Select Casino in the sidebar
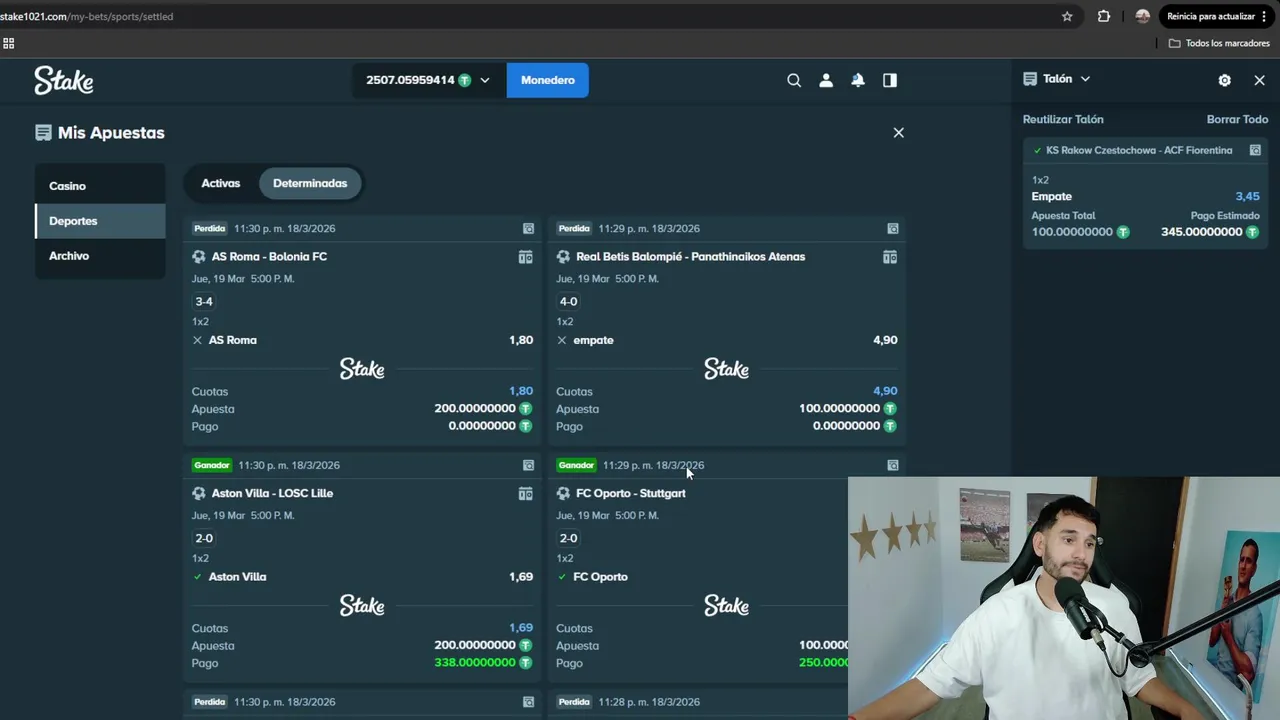1280x720 pixels. pos(100,186)
